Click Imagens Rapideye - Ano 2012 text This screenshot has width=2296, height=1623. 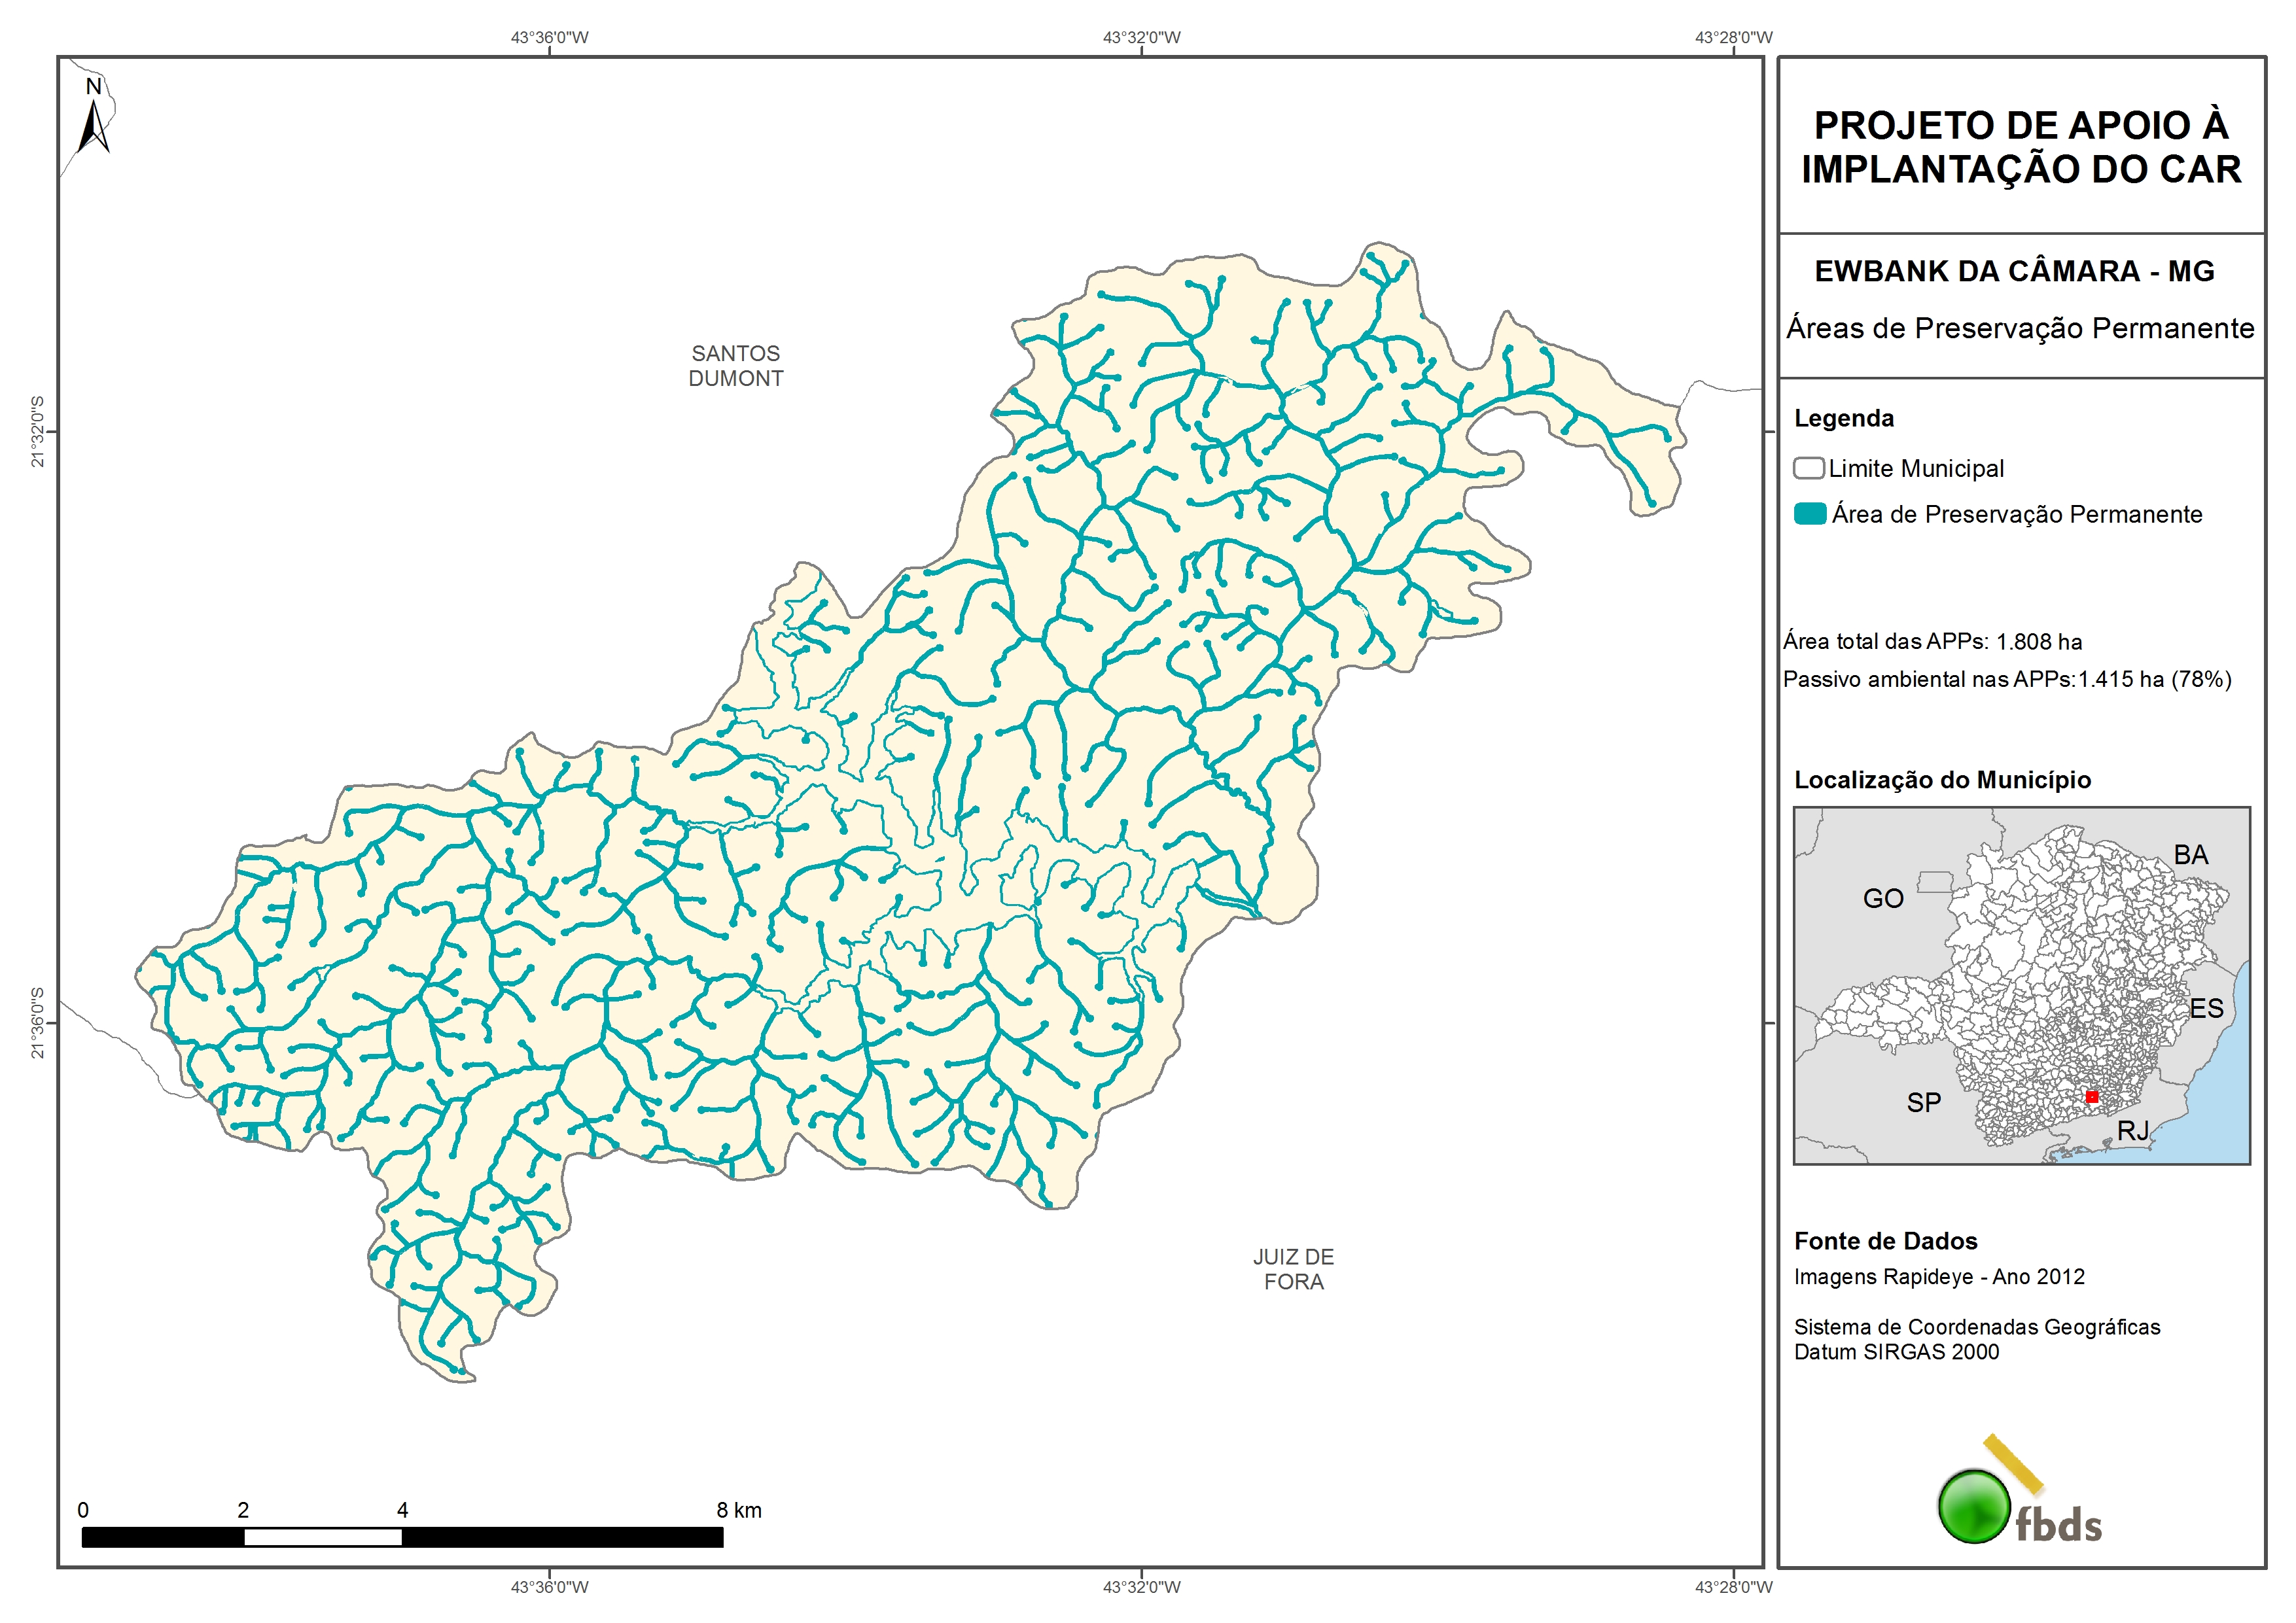(1939, 1277)
